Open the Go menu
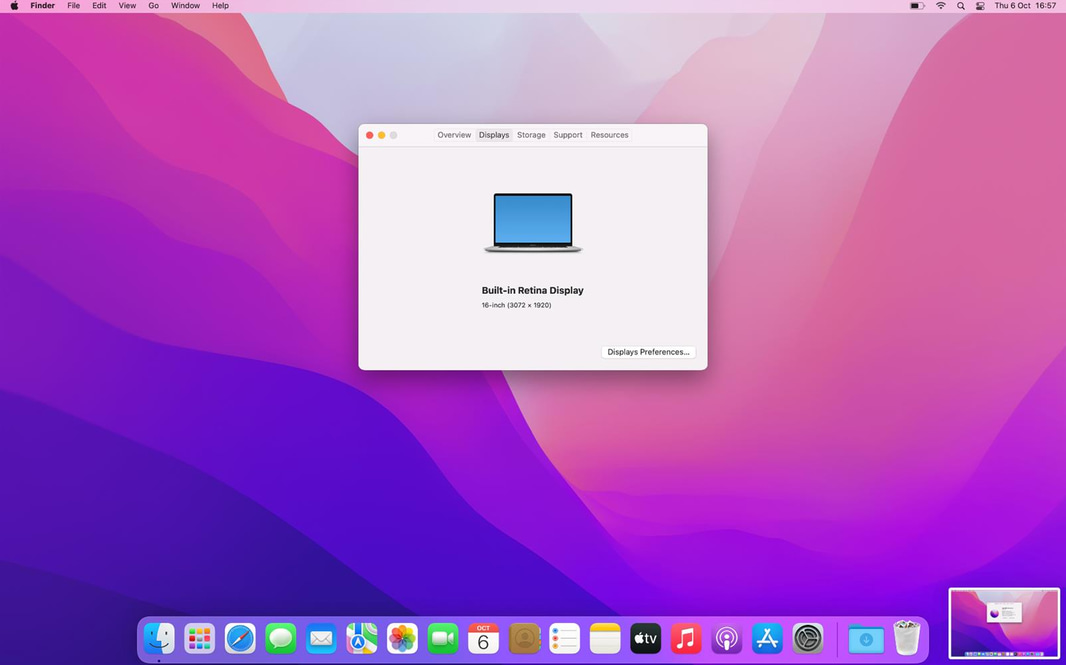Viewport: 1066px width, 665px height. (154, 5)
